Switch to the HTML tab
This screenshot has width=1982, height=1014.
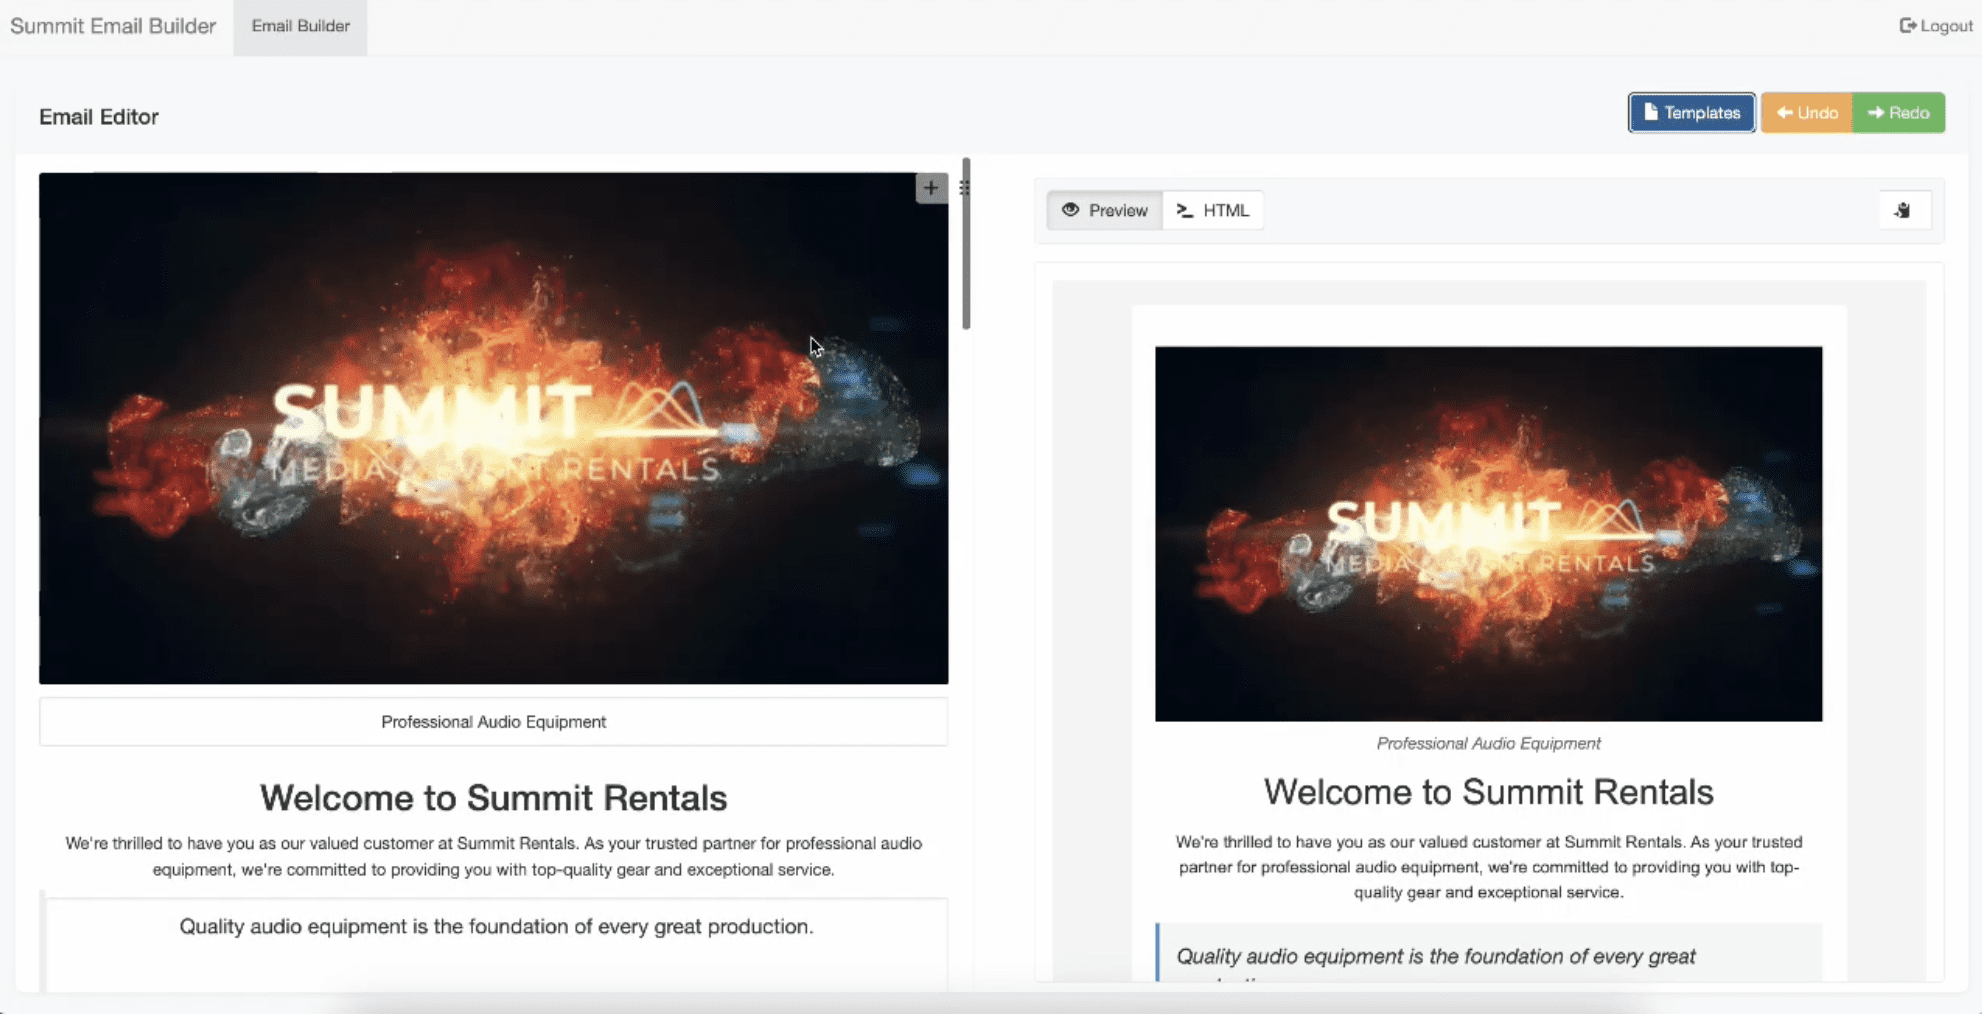click(x=1213, y=210)
